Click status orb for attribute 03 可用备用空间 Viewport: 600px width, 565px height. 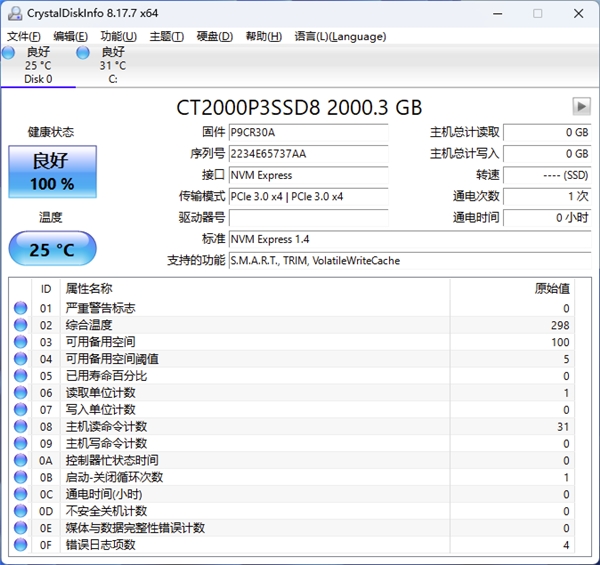pos(21,342)
